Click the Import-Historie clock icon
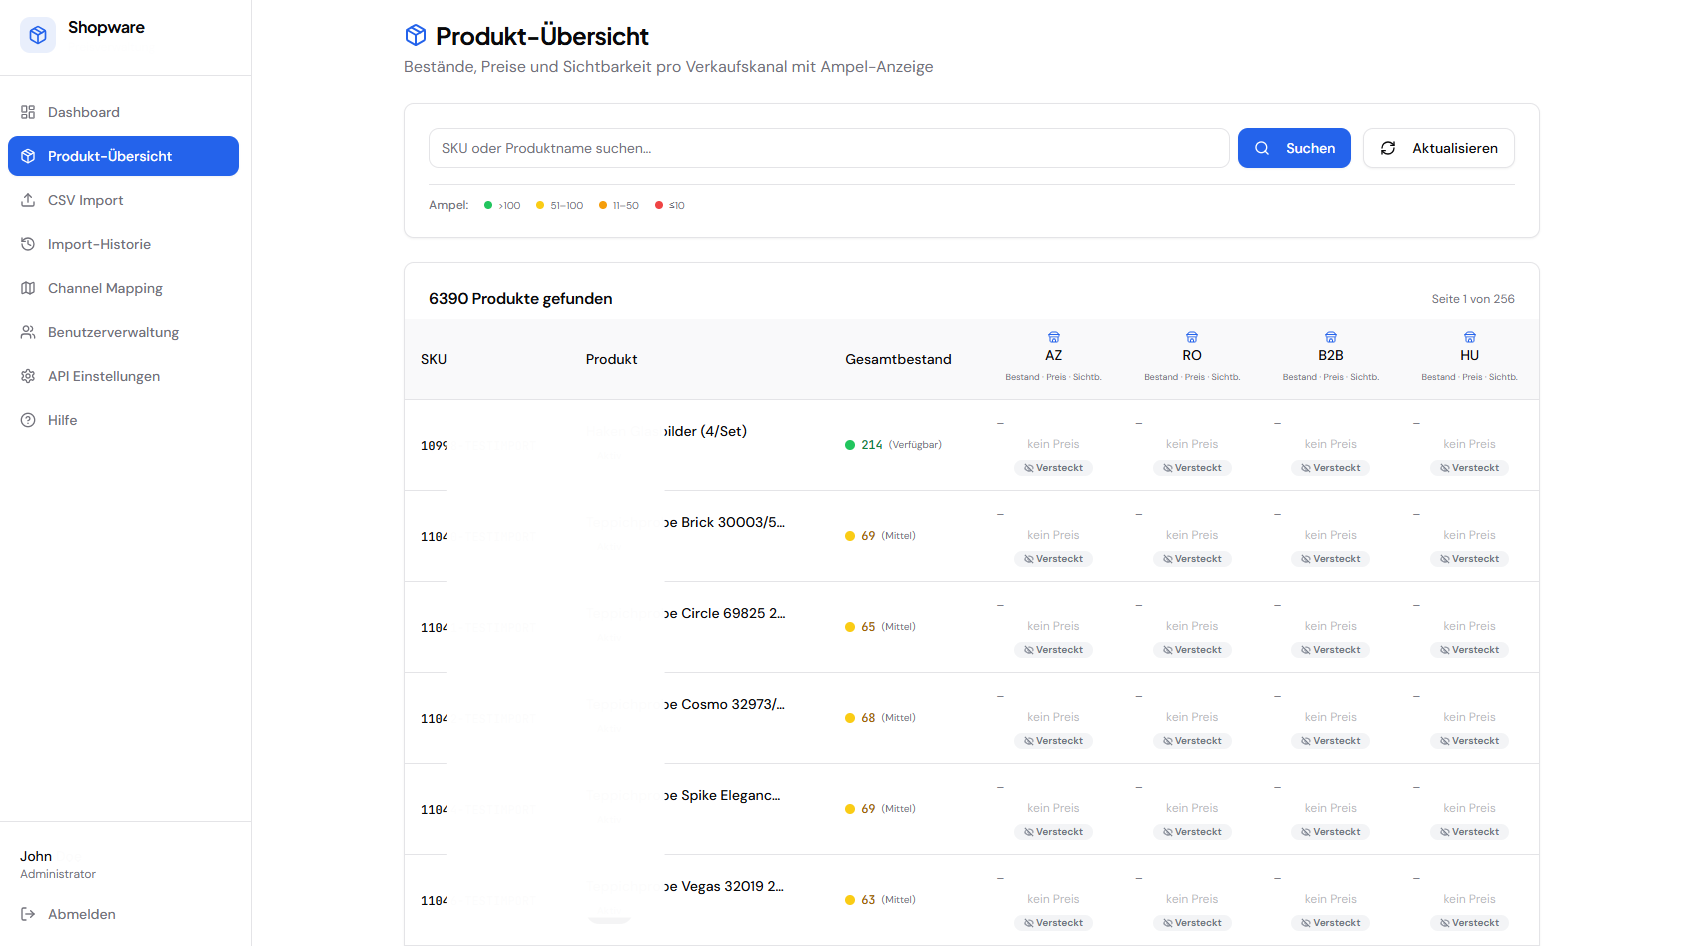The image size is (1683, 946). (28, 244)
